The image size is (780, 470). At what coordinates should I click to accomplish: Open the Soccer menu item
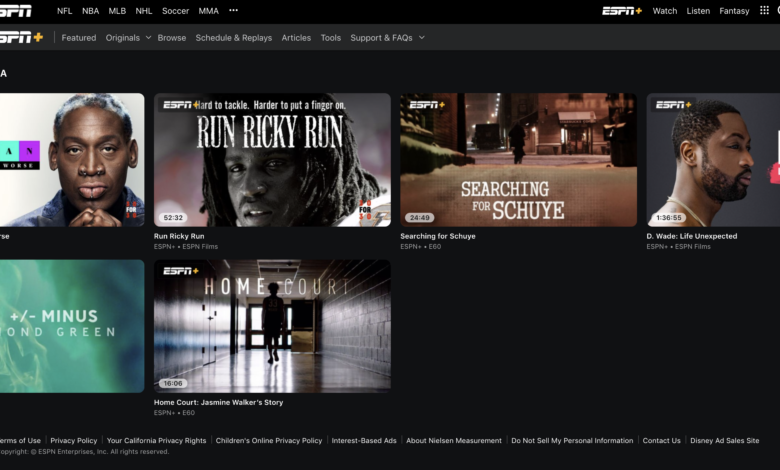coord(176,11)
